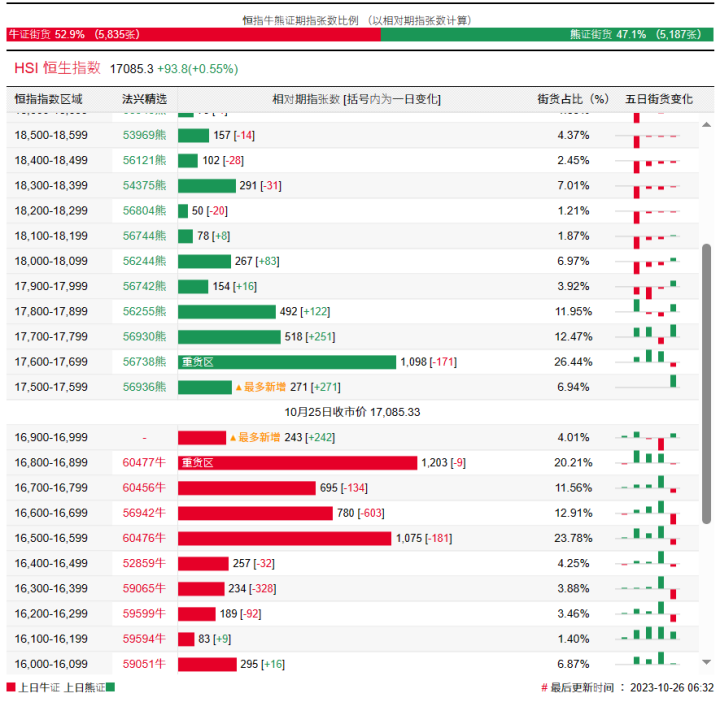The image size is (720, 703).
Task: Open the 56255熊 certificate link
Action: pyautogui.click(x=144, y=312)
